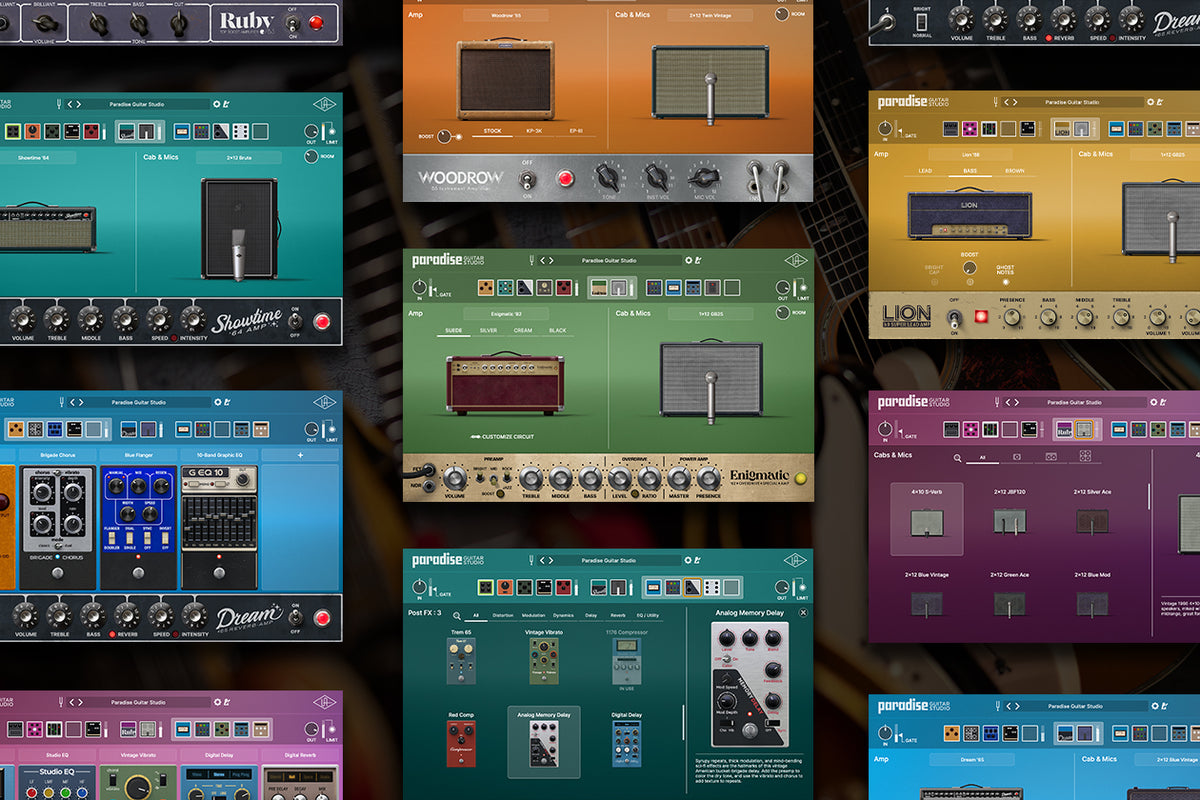Image resolution: width=1200 pixels, height=800 pixels.
Task: Select the LEAD tab in Lion window
Action: [925, 171]
